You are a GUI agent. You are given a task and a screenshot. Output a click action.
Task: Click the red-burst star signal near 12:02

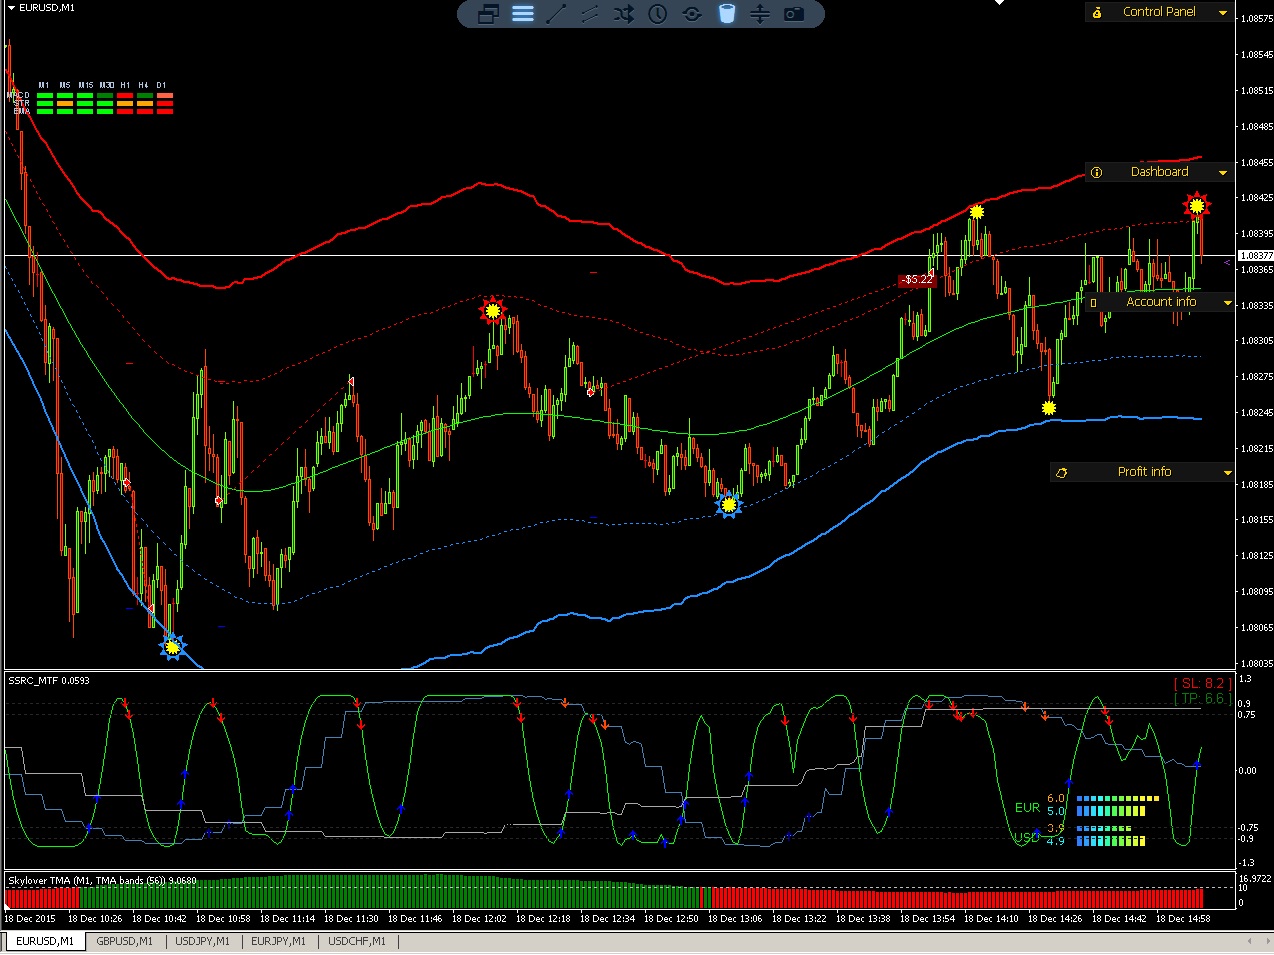pos(491,311)
